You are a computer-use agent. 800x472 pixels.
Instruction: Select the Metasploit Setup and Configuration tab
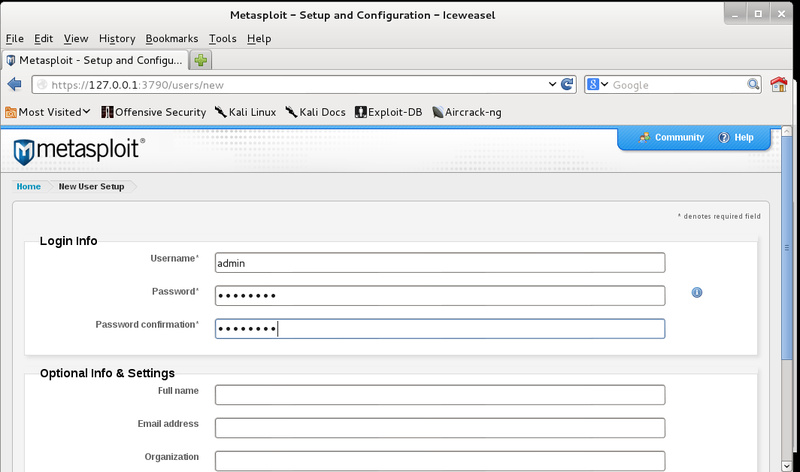pyautogui.click(x=95, y=60)
